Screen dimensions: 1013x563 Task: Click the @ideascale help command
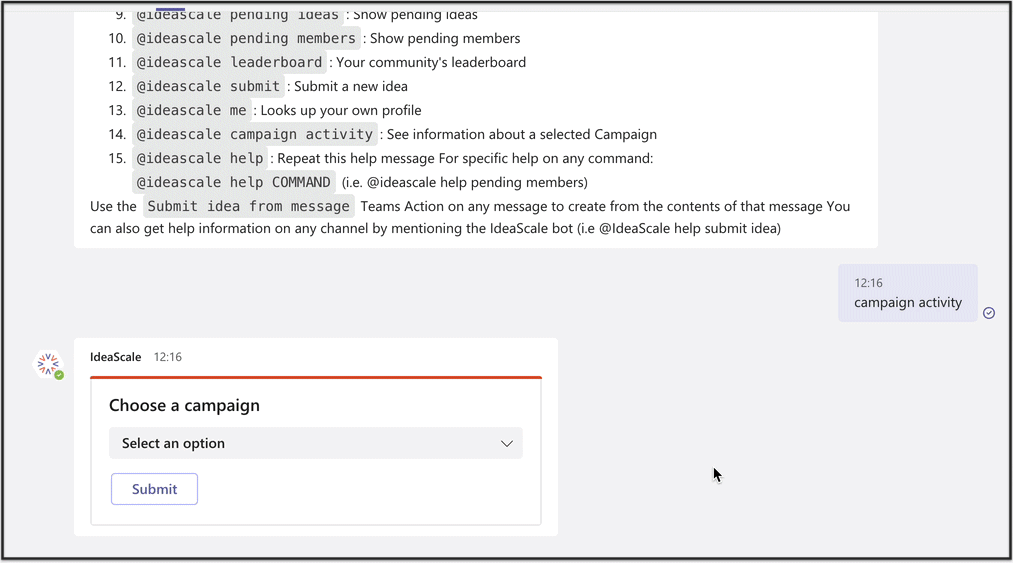tap(200, 158)
